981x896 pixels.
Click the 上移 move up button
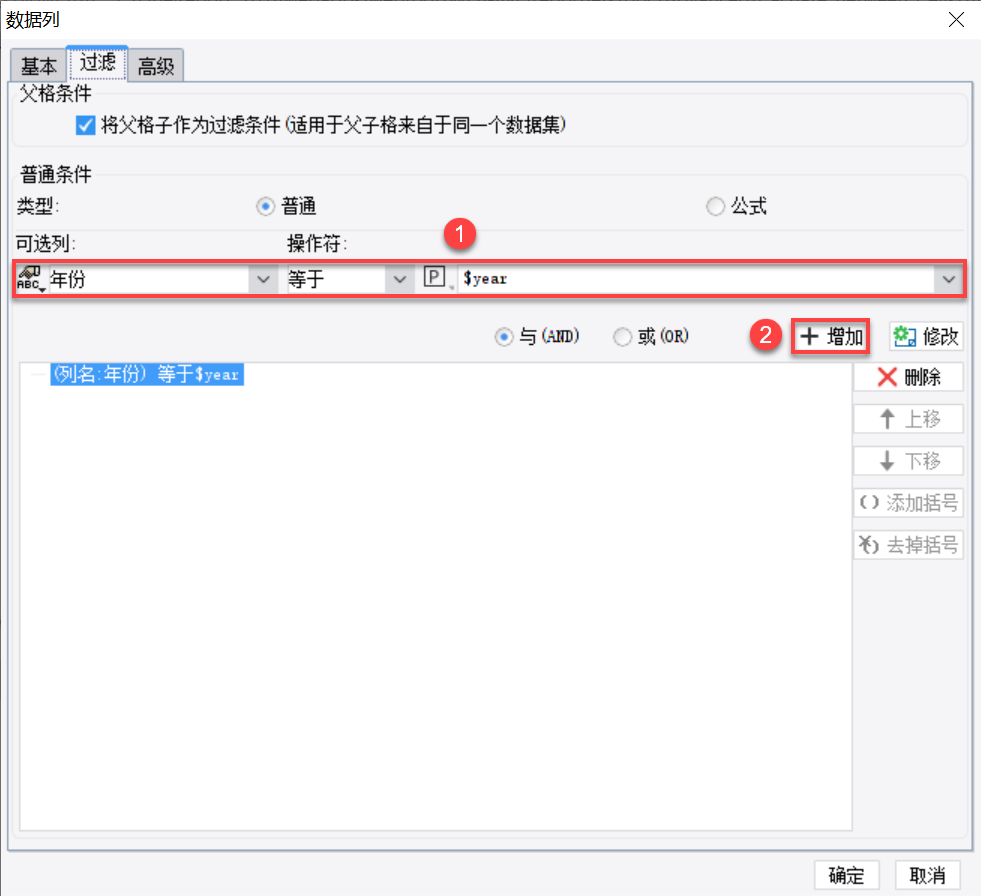click(x=908, y=419)
